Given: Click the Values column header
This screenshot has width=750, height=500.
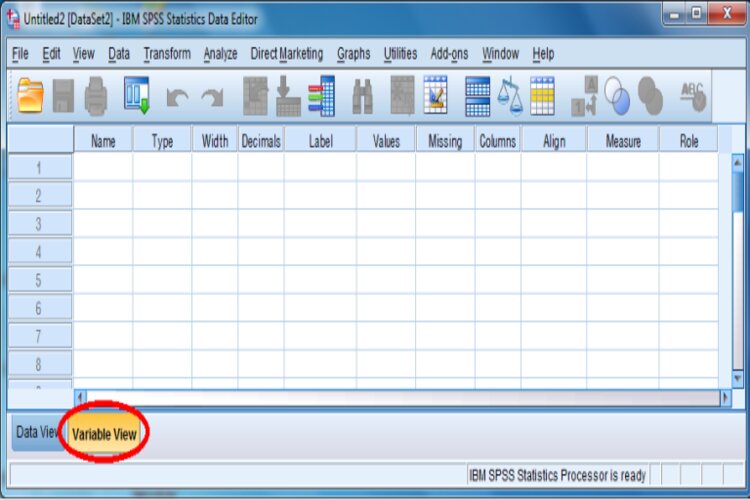Looking at the screenshot, I should pyautogui.click(x=386, y=141).
